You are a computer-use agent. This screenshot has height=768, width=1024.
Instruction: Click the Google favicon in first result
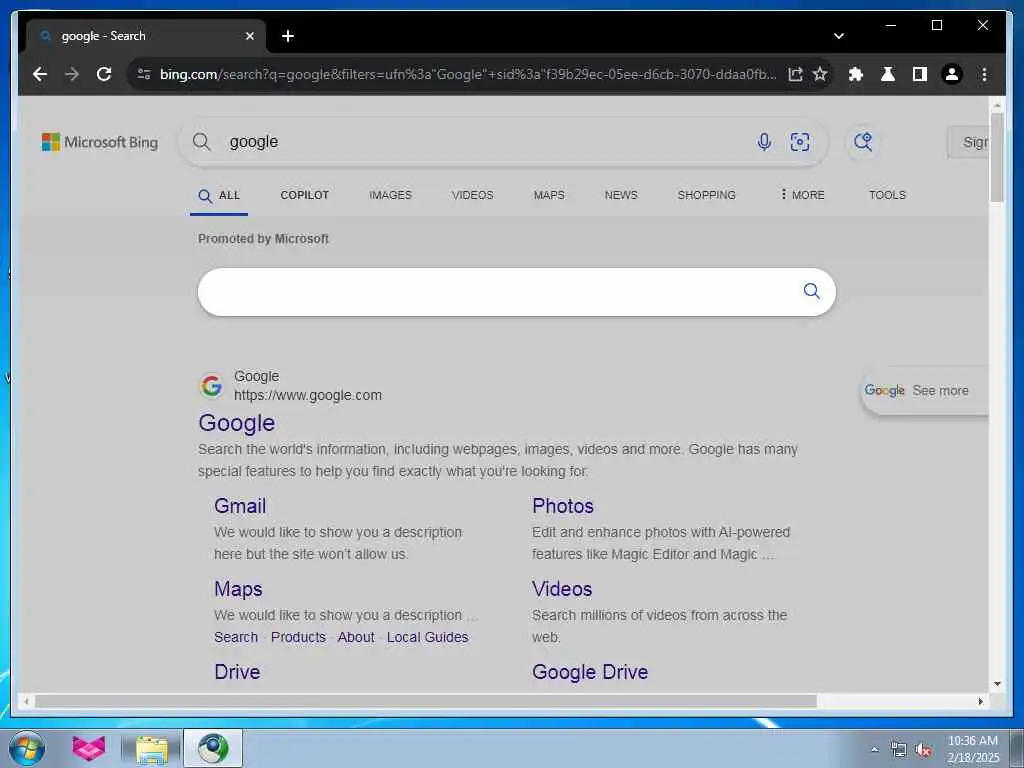click(211, 385)
